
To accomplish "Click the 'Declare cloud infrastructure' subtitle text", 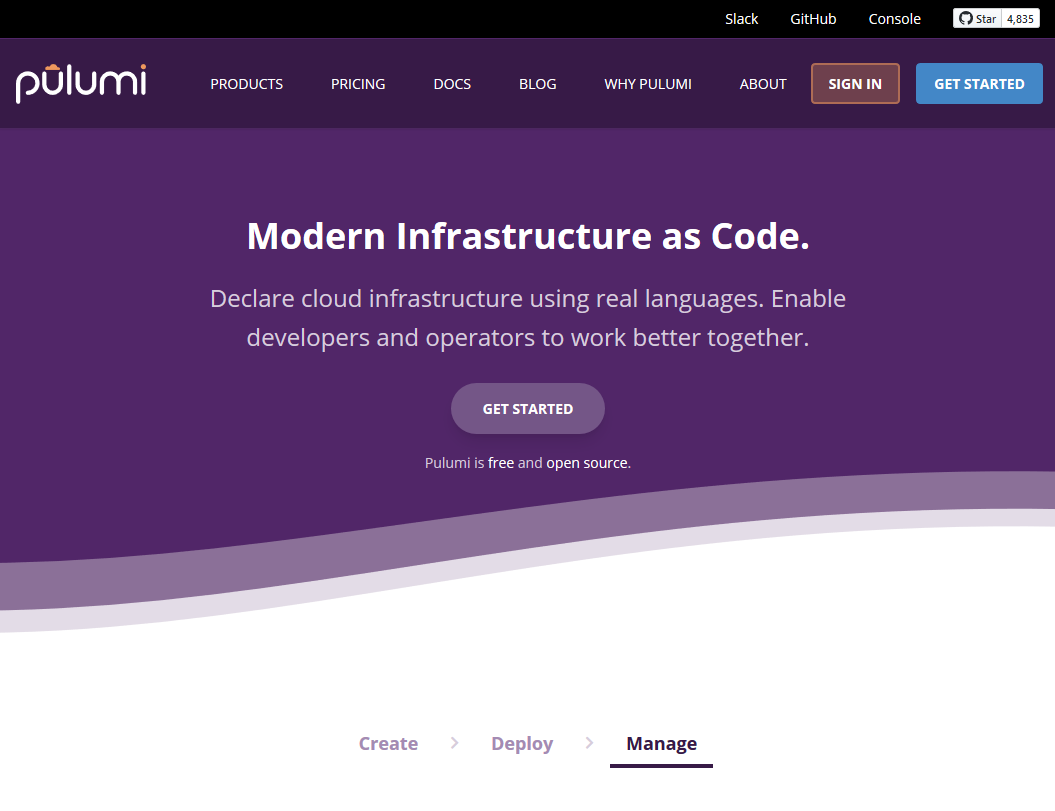I will click(x=528, y=318).
